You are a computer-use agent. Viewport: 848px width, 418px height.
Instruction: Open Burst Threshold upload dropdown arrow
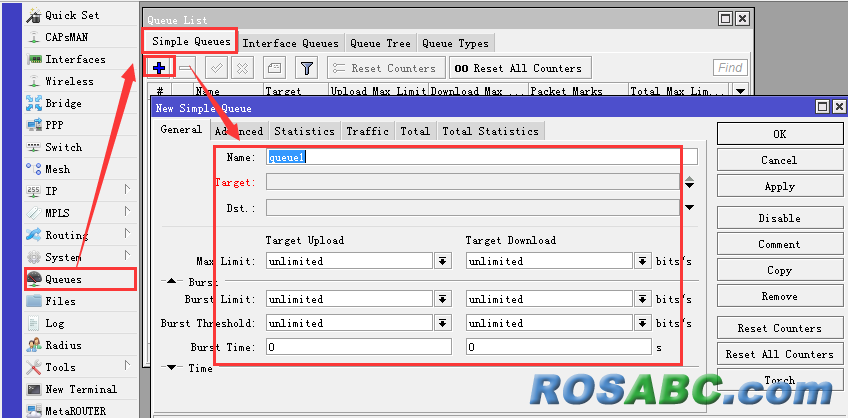click(442, 323)
